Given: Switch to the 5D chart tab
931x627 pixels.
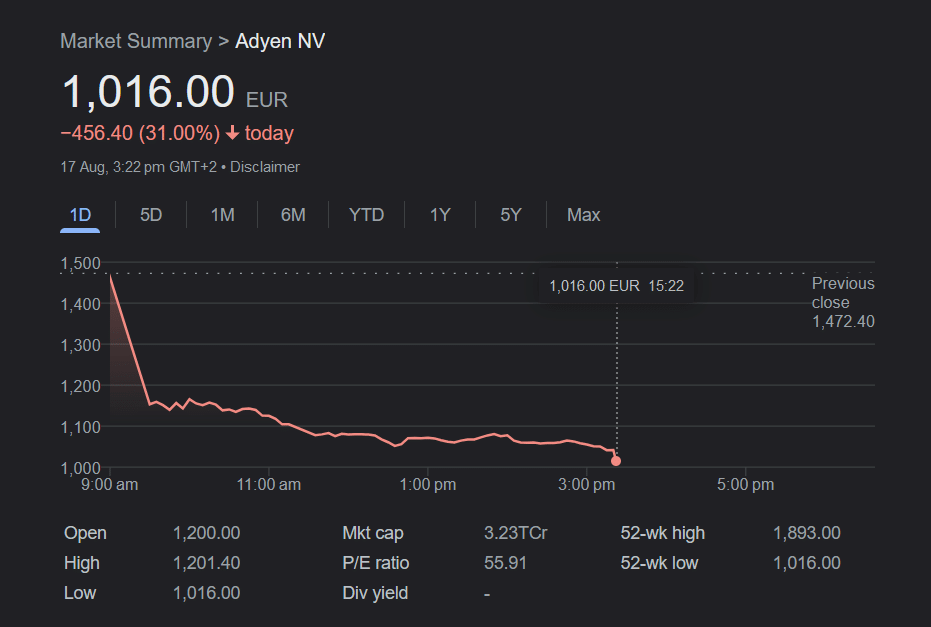Looking at the screenshot, I should 151,215.
